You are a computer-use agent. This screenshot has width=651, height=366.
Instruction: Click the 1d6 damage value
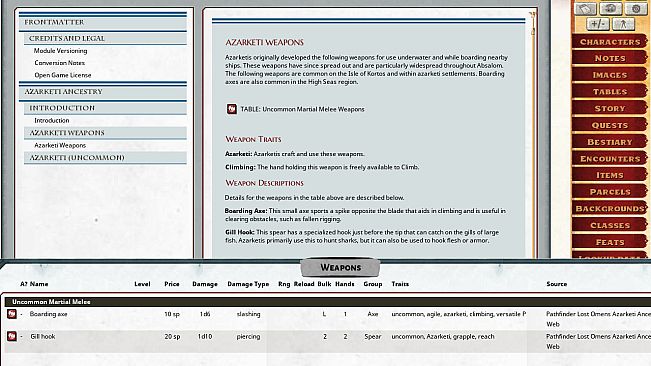click(x=205, y=314)
